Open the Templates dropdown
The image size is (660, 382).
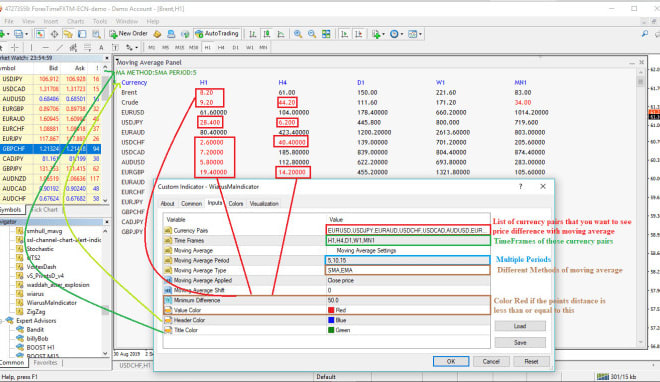(x=415, y=34)
